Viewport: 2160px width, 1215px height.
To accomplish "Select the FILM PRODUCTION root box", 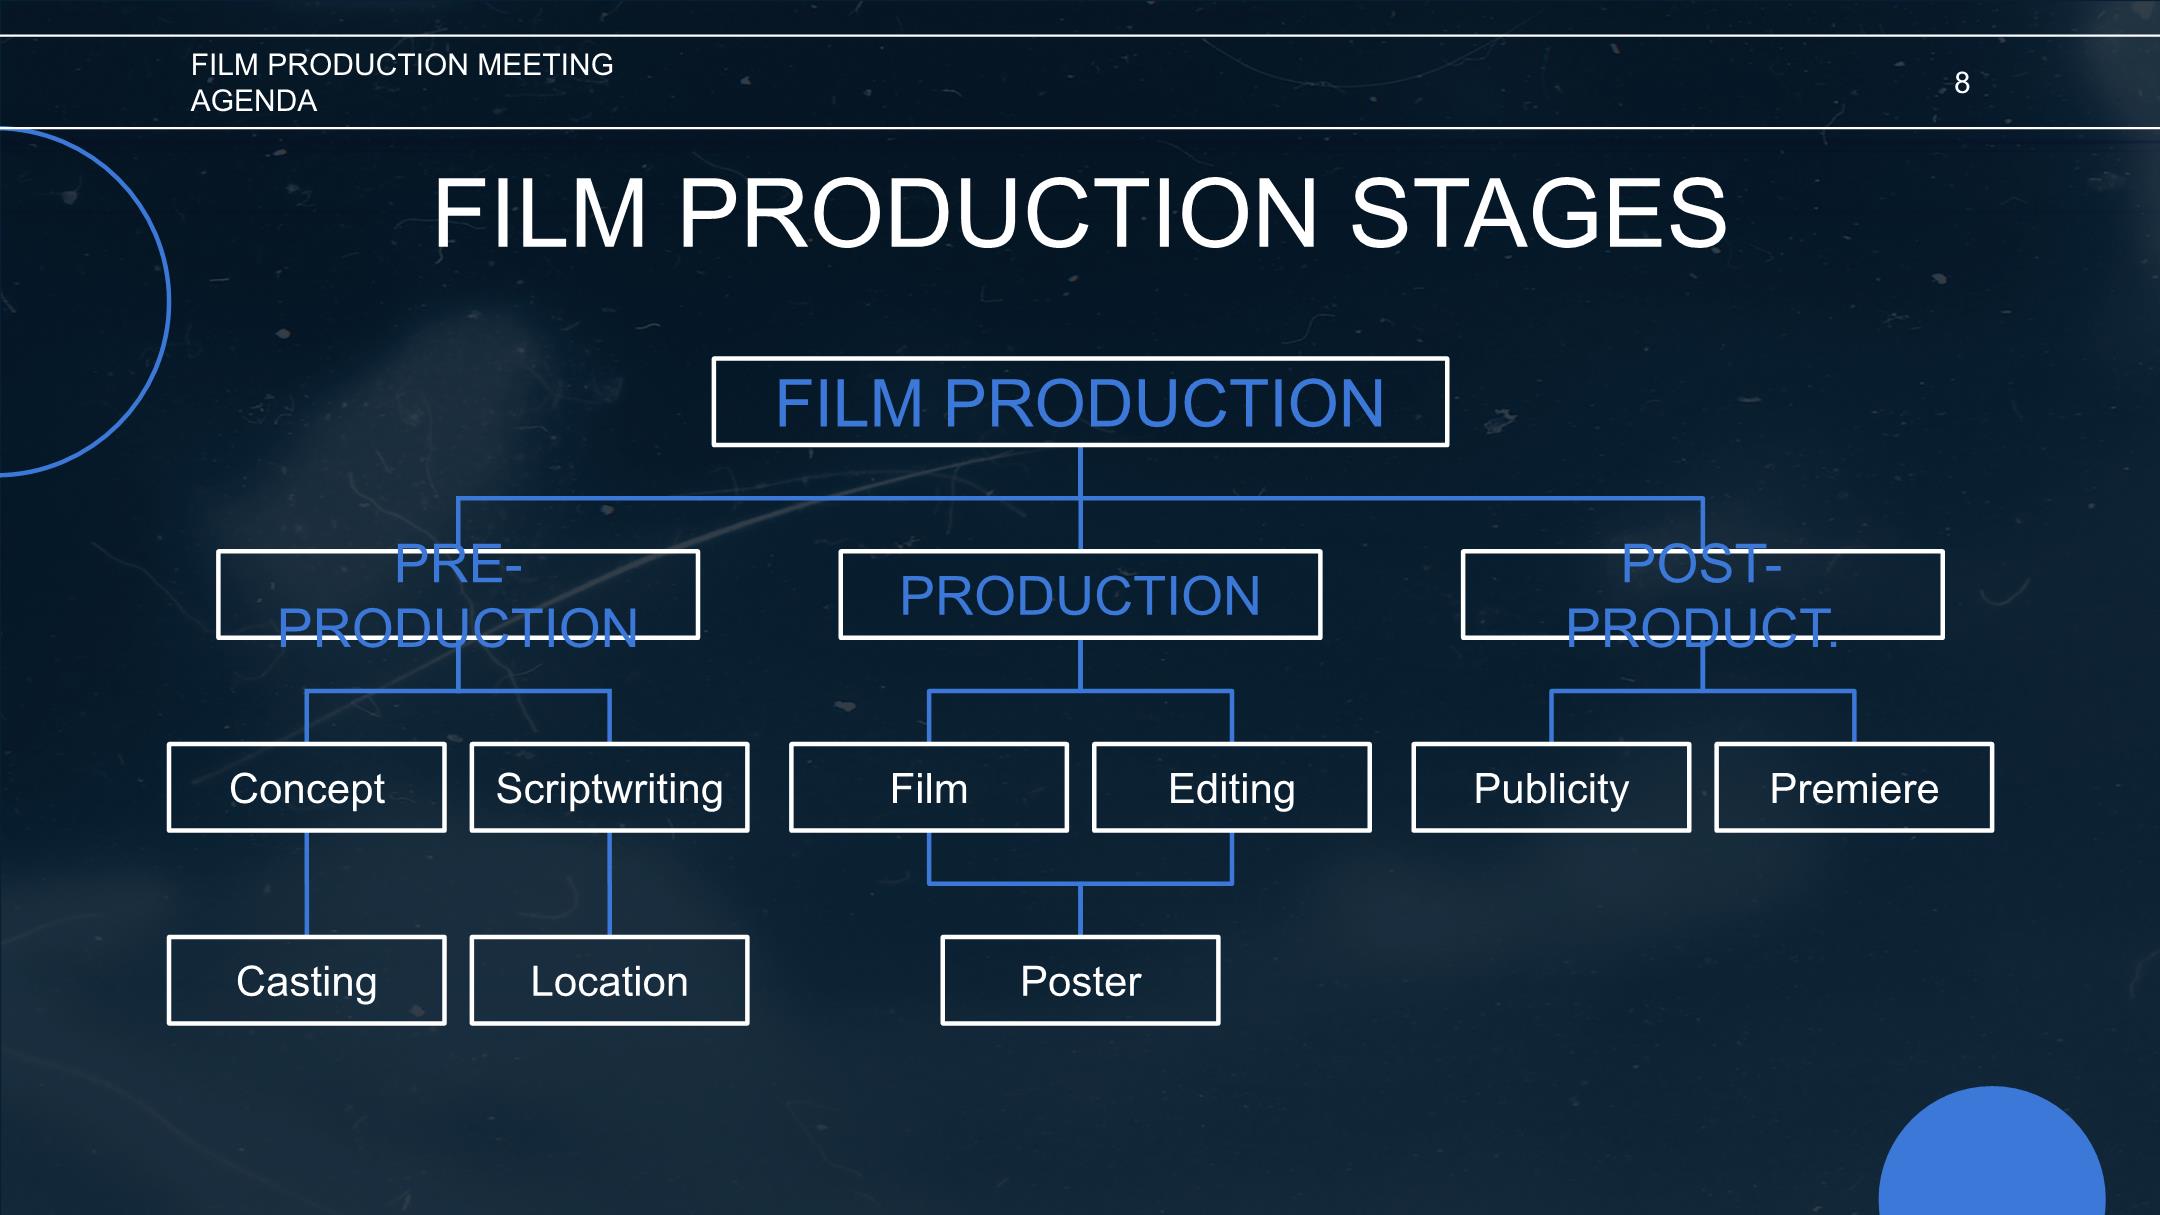I will pyautogui.click(x=1080, y=401).
